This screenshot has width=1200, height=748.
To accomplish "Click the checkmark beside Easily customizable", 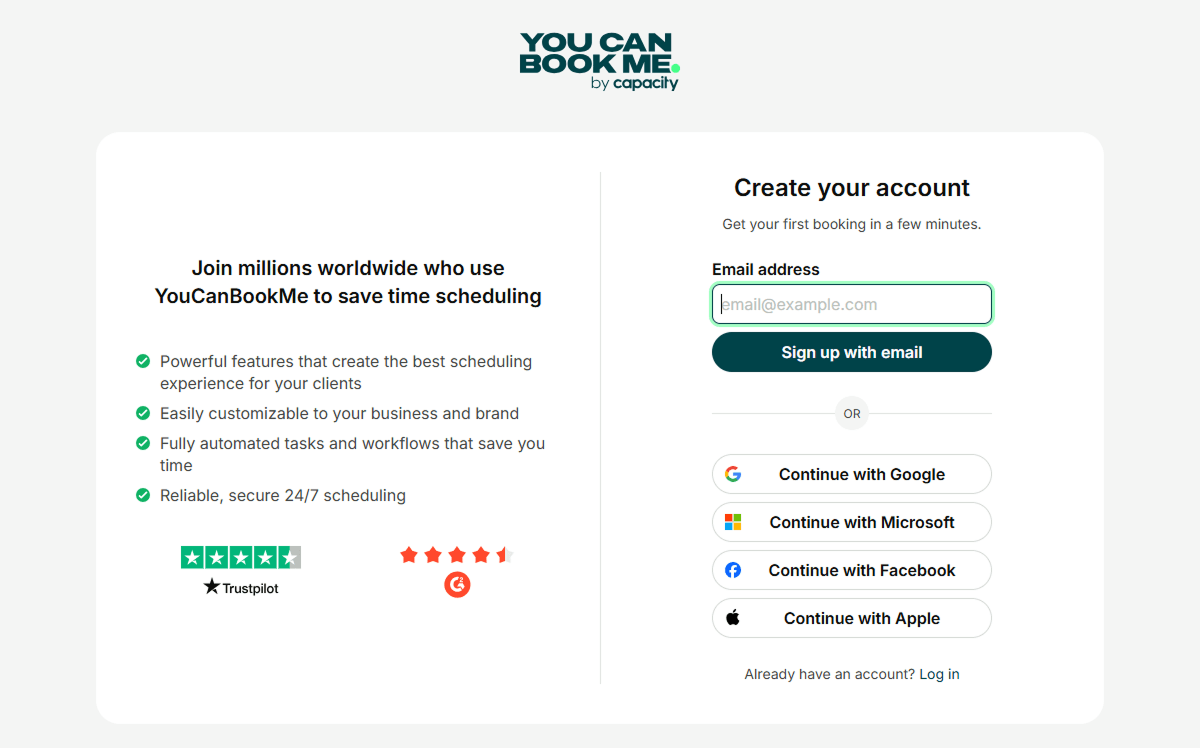I will click(x=143, y=413).
